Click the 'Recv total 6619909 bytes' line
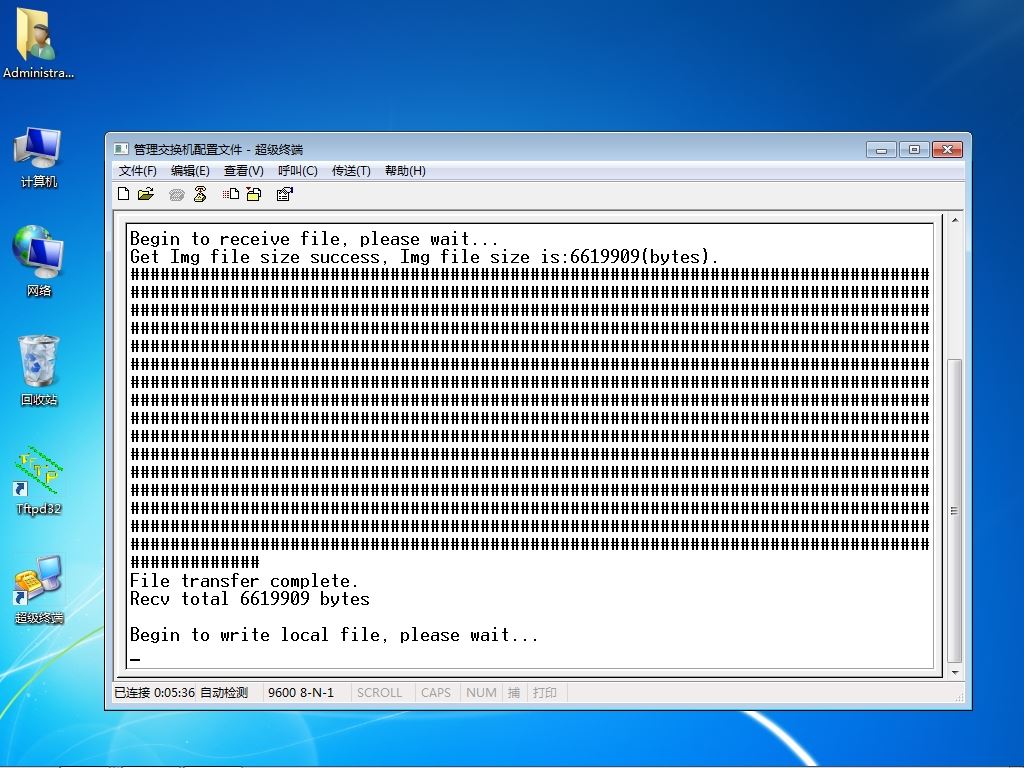1024x768 pixels. [x=249, y=599]
